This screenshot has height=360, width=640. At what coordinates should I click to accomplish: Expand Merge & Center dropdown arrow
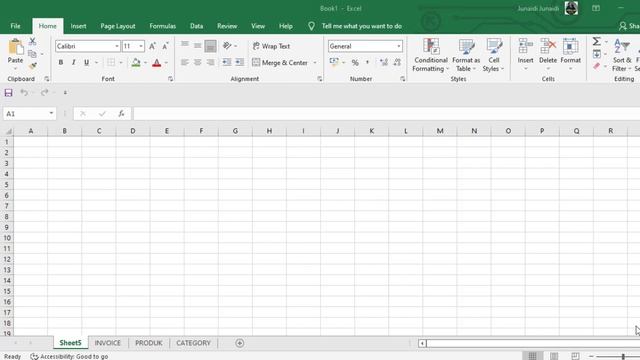tap(315, 62)
